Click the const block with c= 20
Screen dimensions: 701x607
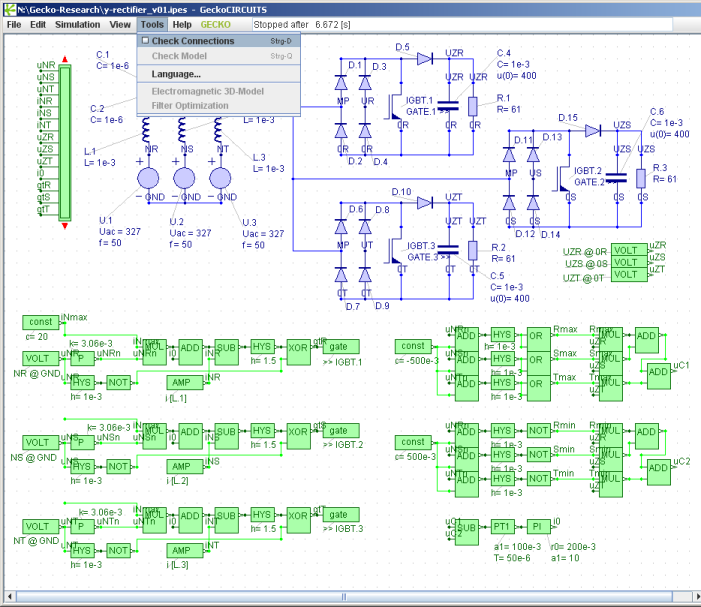[x=41, y=322]
